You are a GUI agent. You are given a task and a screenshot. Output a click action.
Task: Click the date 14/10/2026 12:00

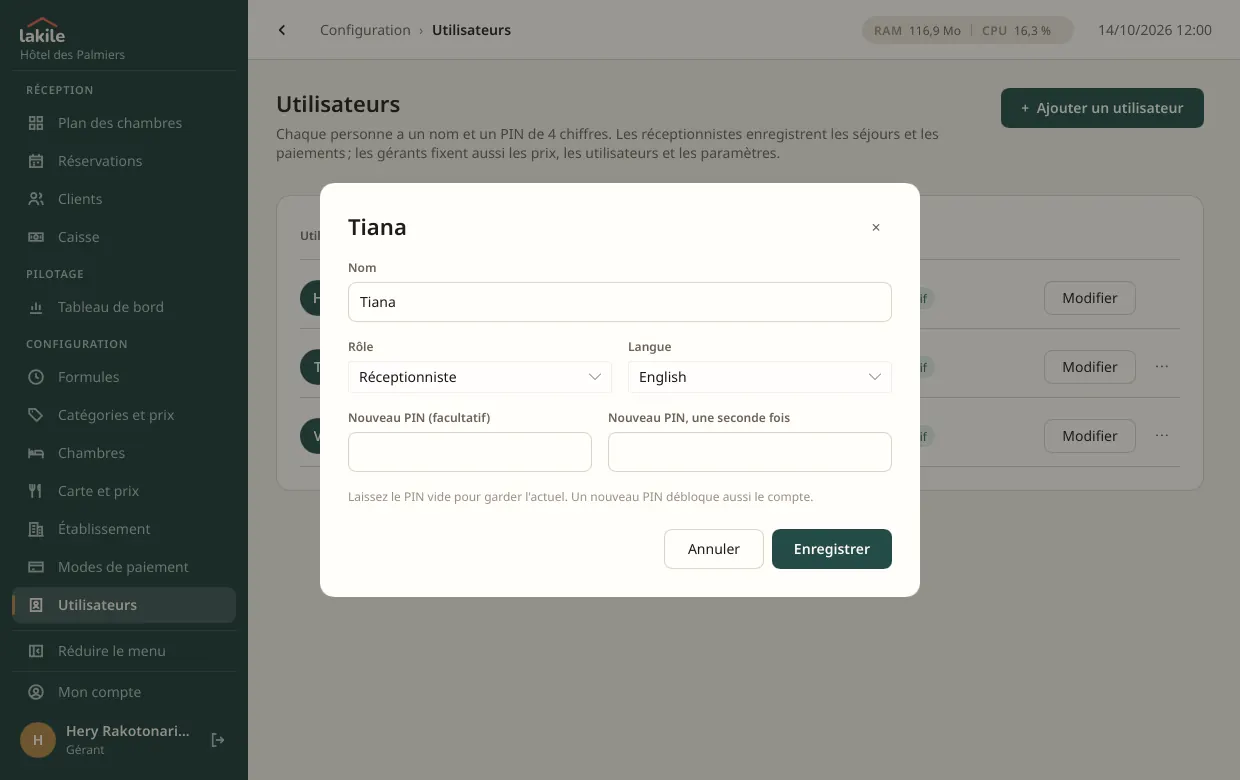coord(1155,30)
